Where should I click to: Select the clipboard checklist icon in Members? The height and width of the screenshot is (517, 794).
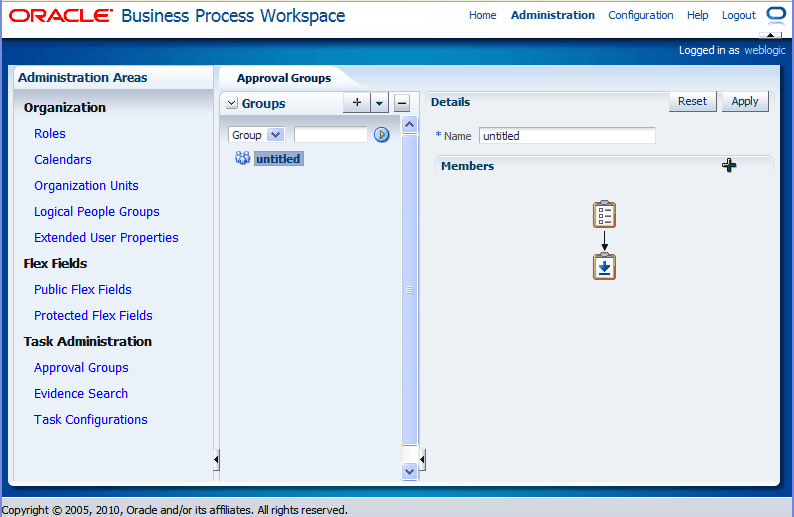[x=604, y=214]
